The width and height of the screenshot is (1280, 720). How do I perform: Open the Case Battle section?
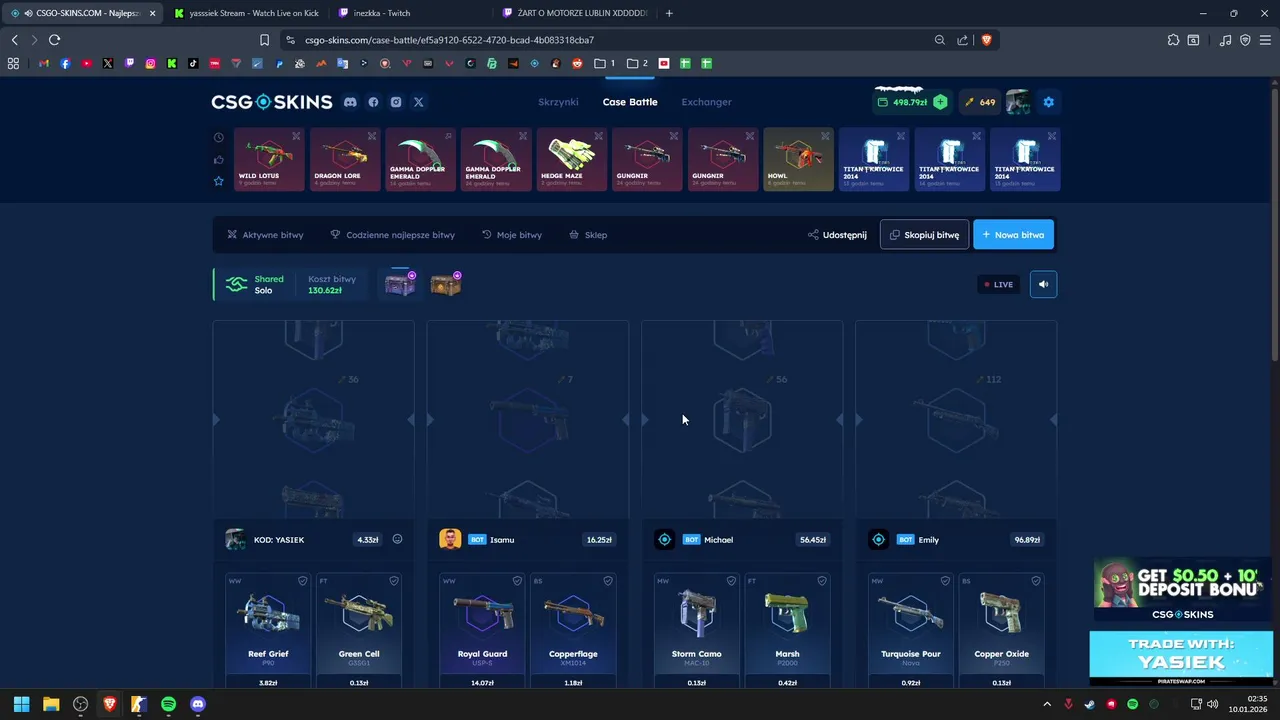click(630, 102)
